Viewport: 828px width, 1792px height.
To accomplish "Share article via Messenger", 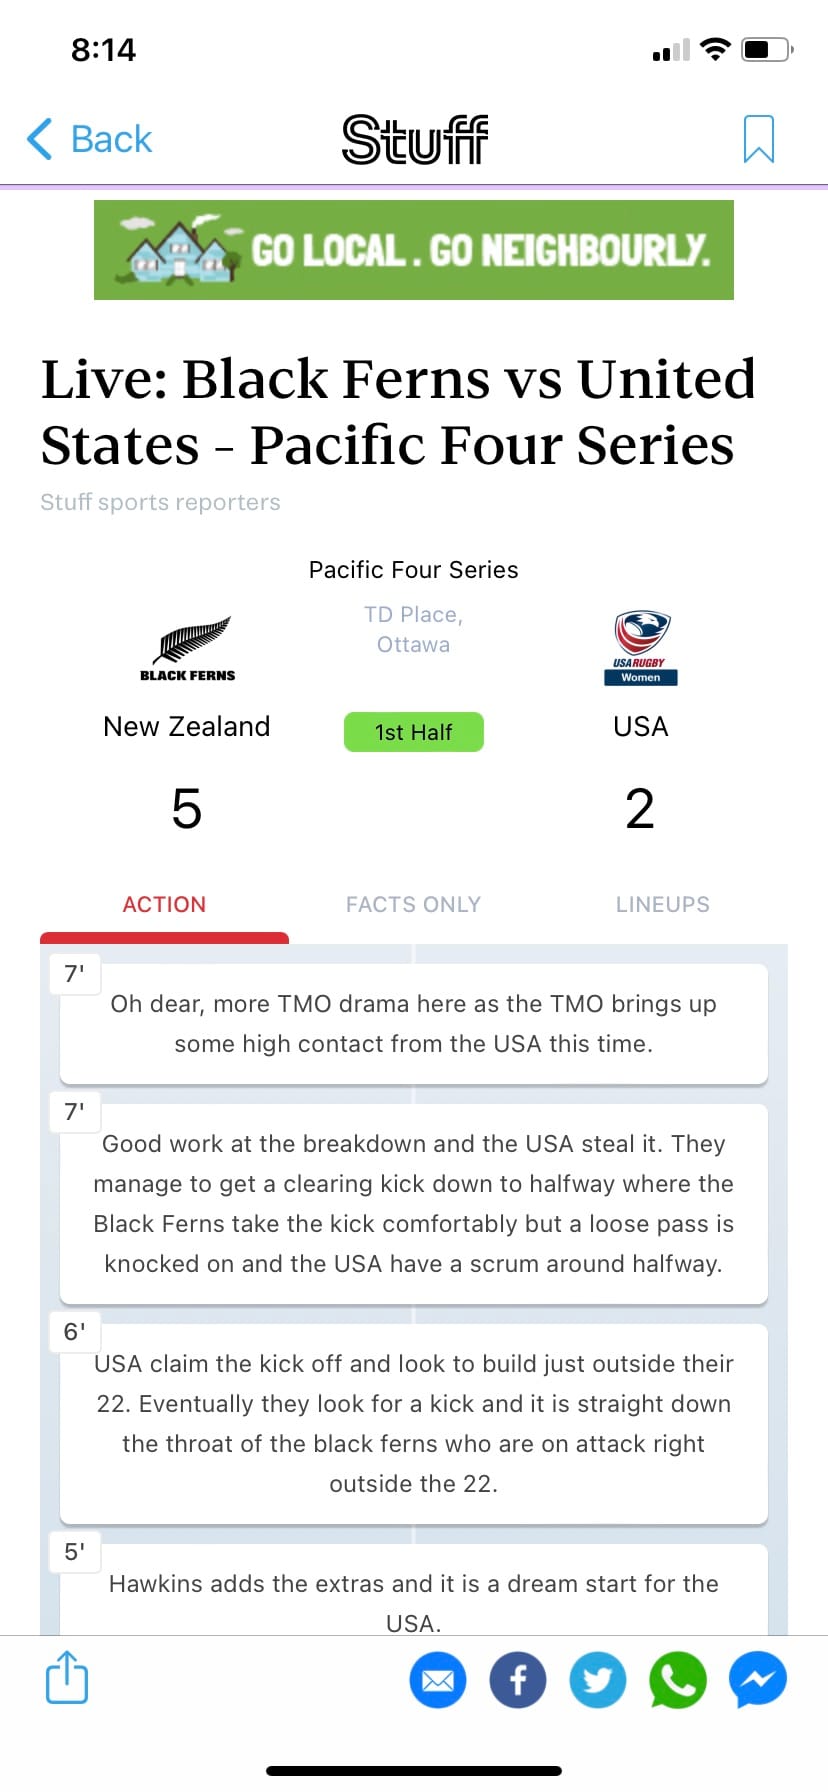I will point(758,1680).
